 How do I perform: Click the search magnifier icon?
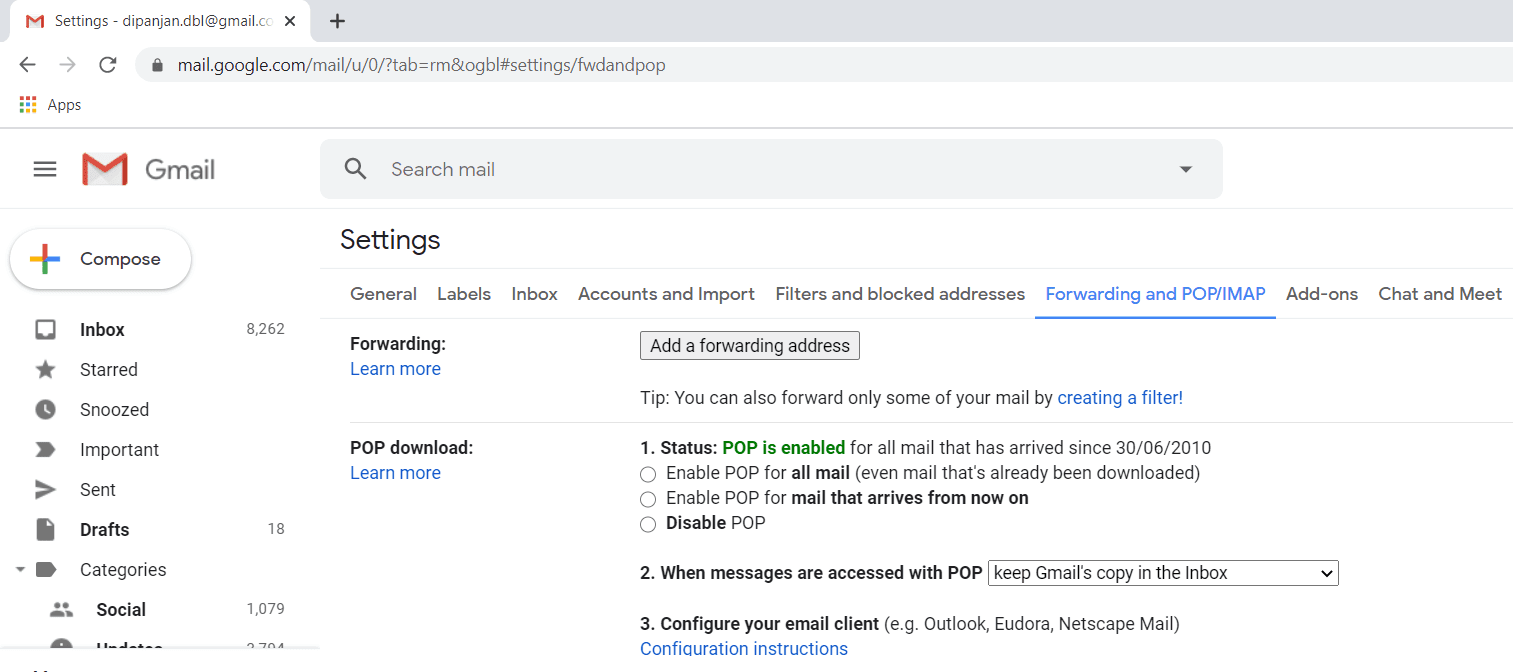click(x=355, y=168)
